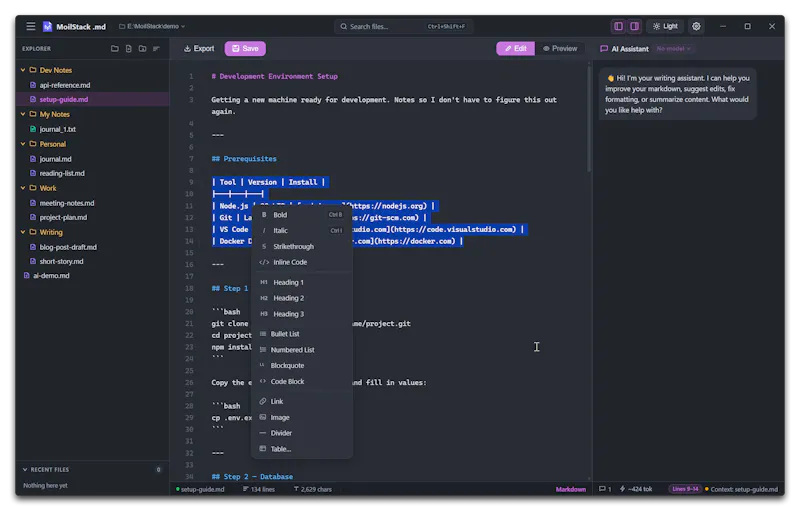Select setup-guide.md in explorer
This screenshot has width=800, height=511.
[92, 99]
